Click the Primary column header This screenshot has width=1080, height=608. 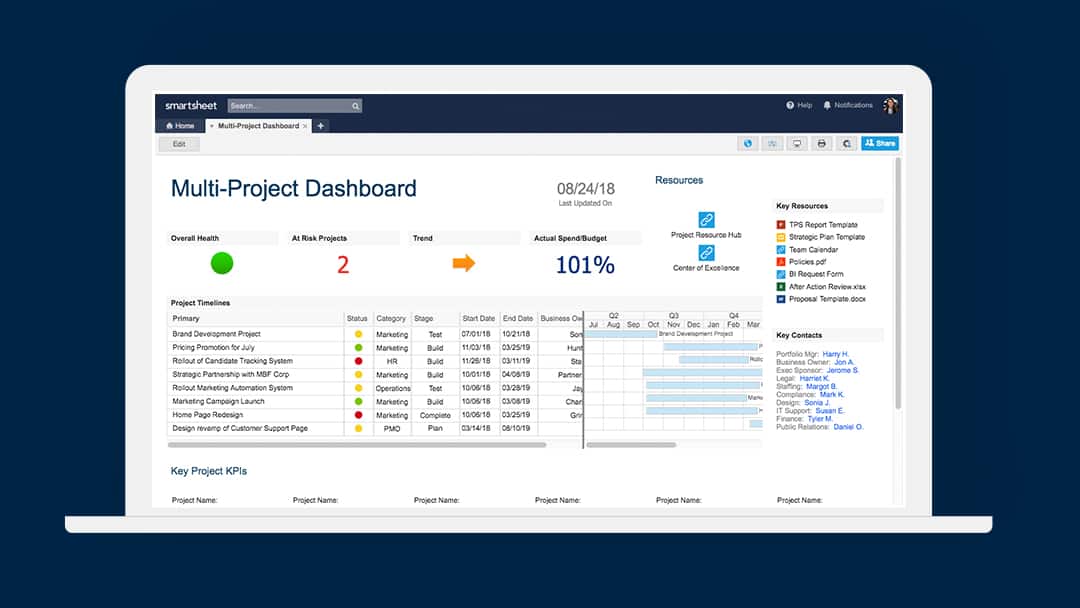tap(256, 319)
